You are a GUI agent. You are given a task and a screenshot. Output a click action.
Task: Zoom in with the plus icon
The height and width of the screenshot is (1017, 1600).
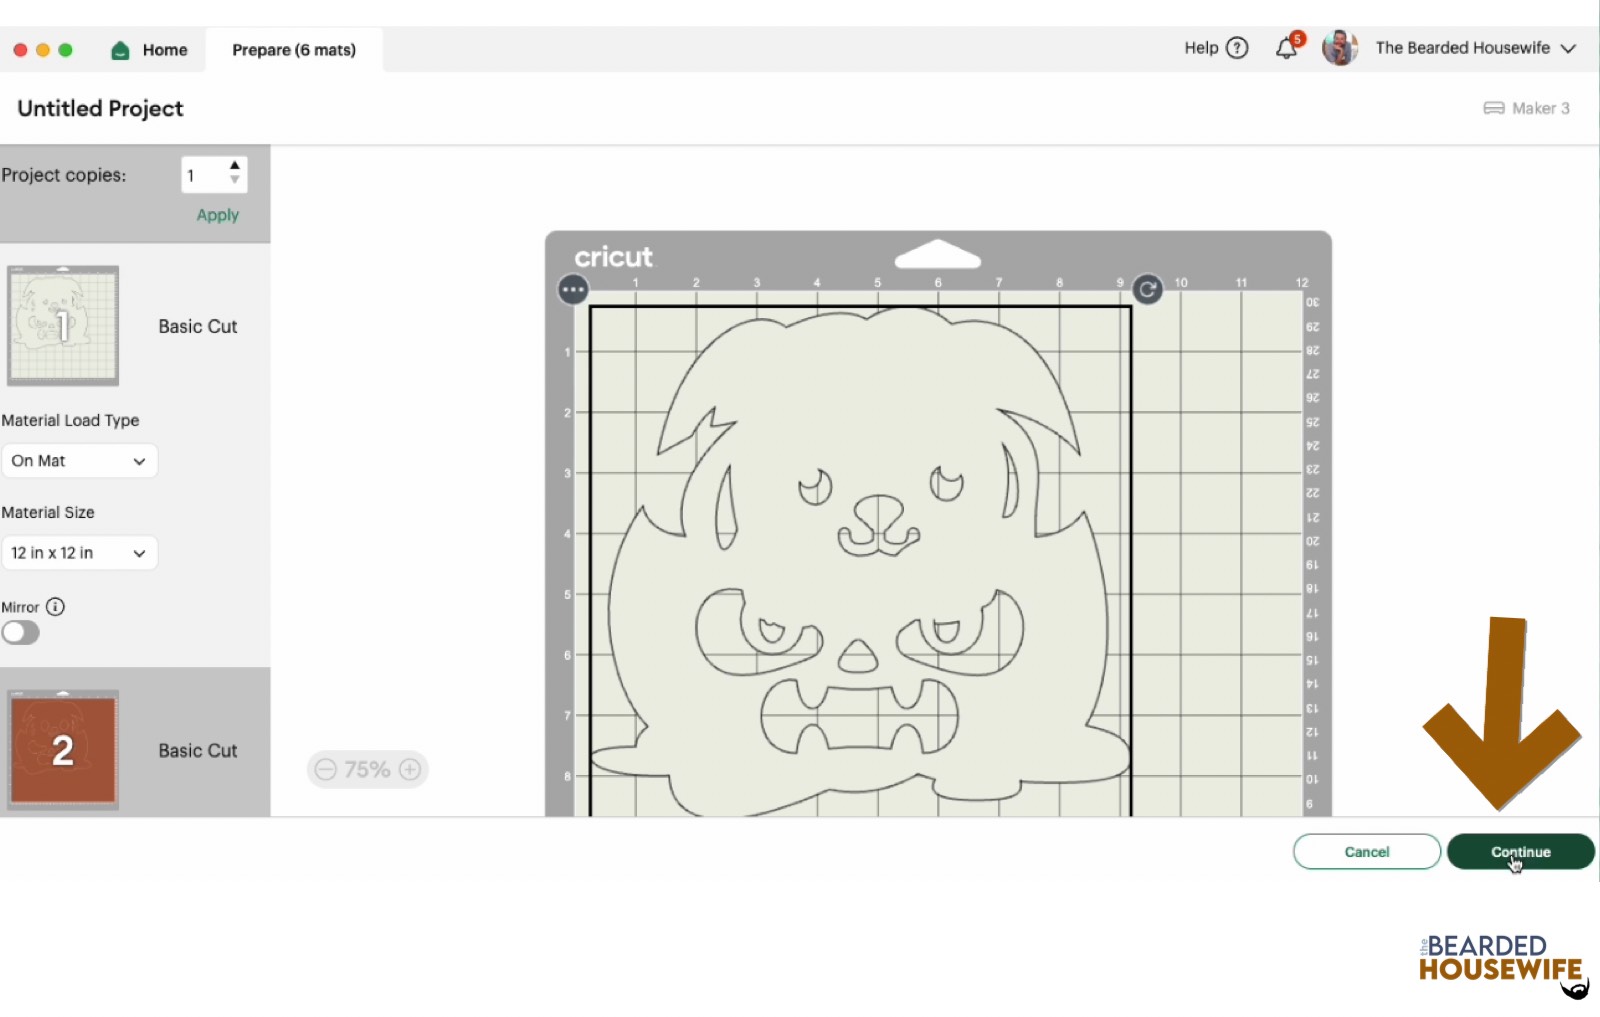[x=410, y=769]
